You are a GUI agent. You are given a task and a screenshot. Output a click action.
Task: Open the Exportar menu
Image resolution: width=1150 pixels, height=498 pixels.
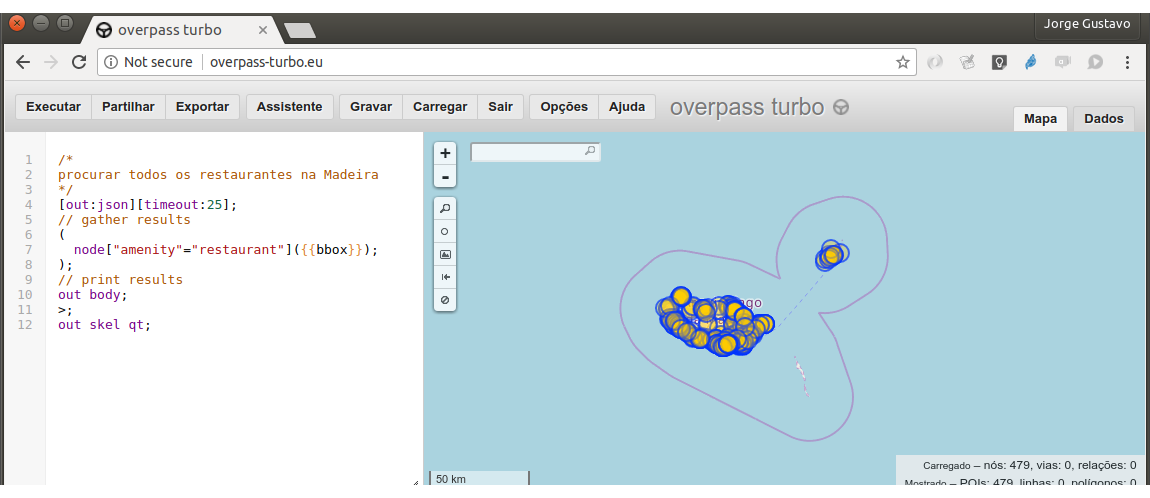pyautogui.click(x=202, y=107)
